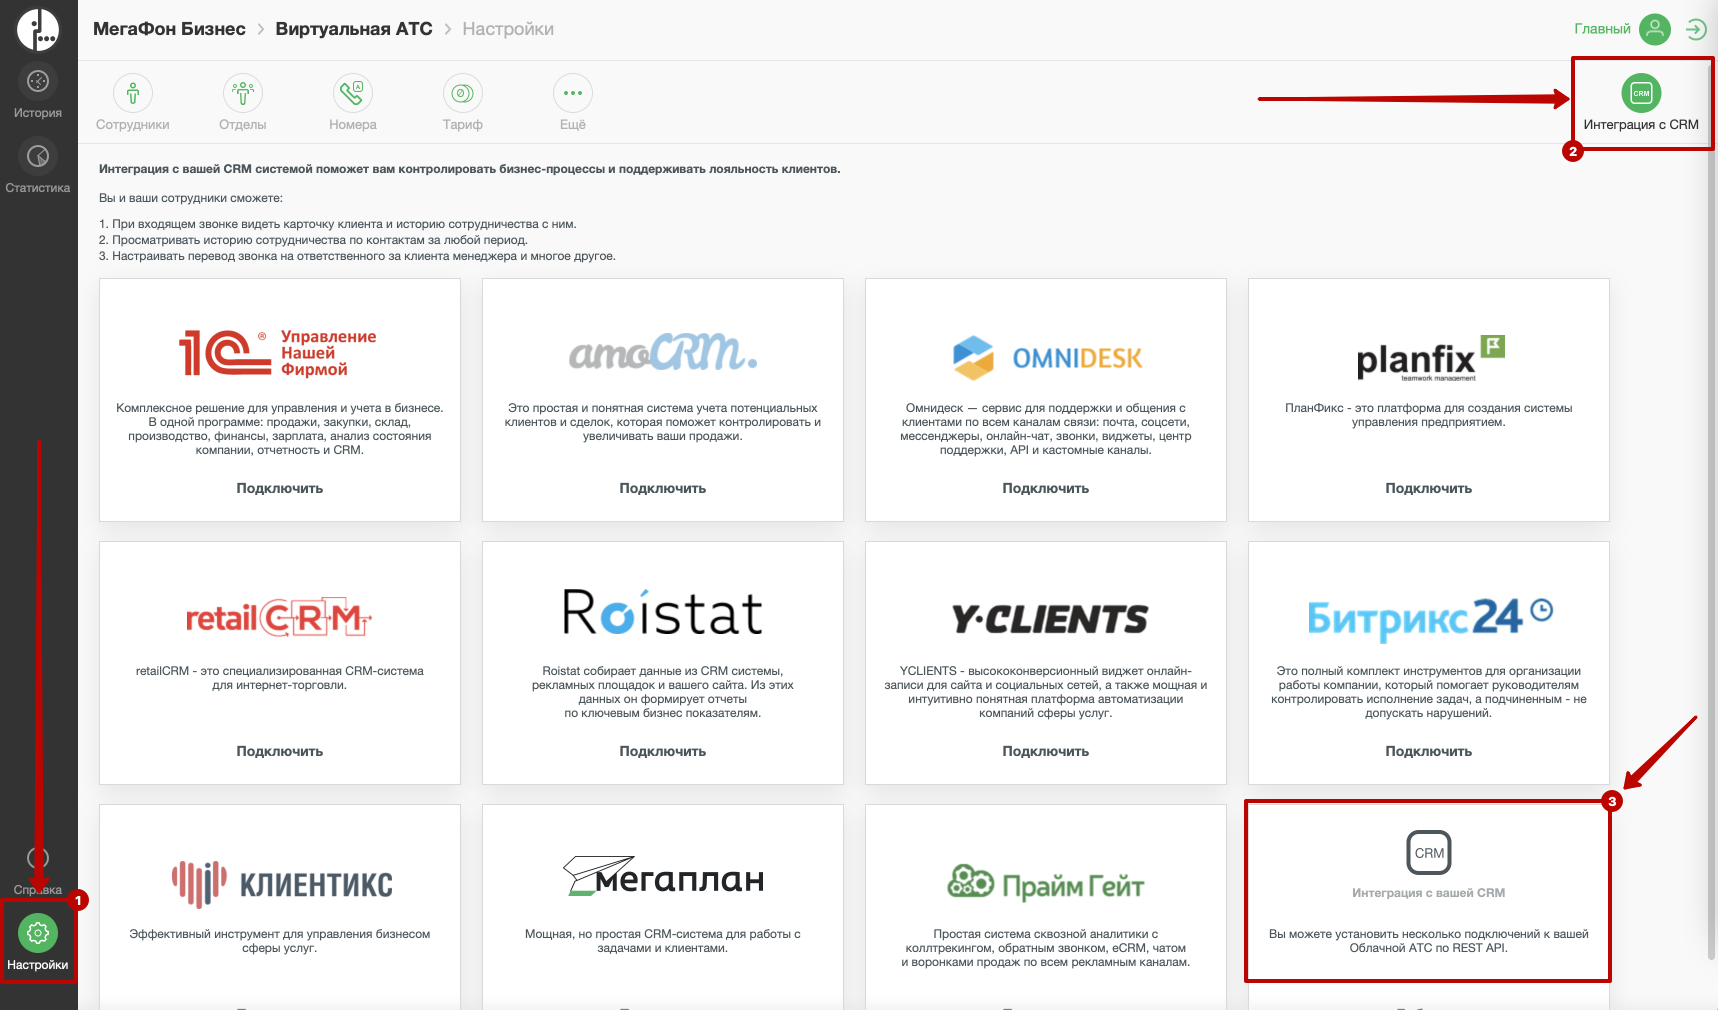Click the logout arrow icon
Image resolution: width=1718 pixels, height=1010 pixels.
click(1696, 29)
